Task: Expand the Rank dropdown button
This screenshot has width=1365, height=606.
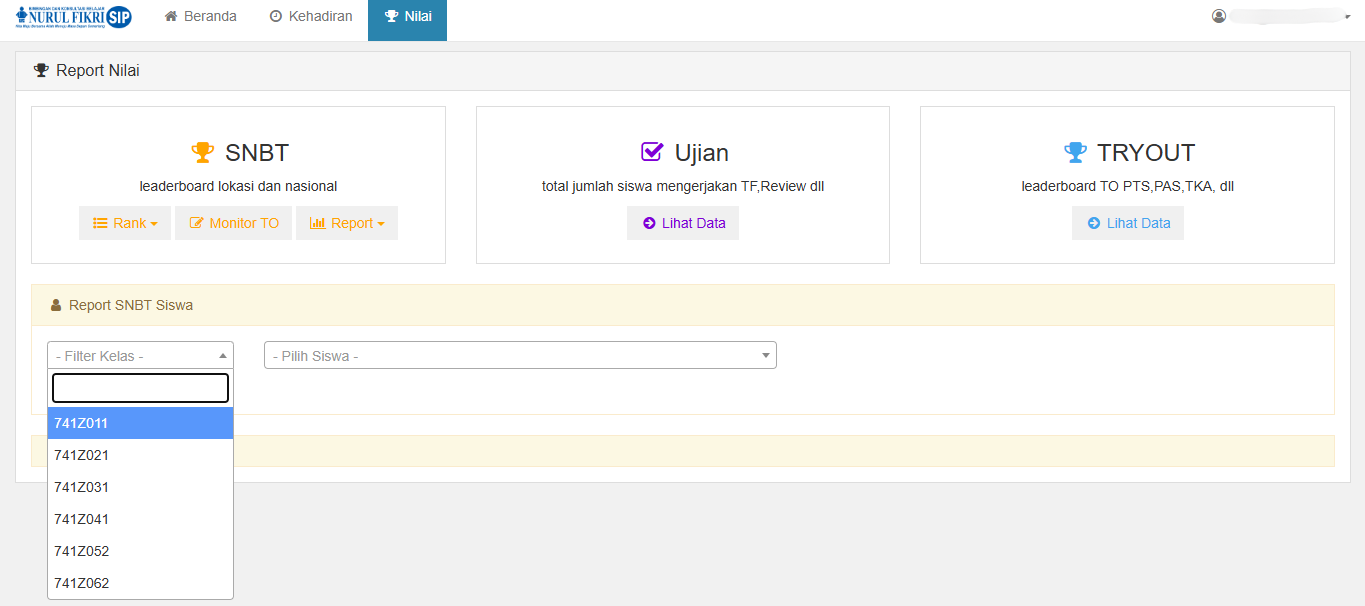Action: click(125, 223)
